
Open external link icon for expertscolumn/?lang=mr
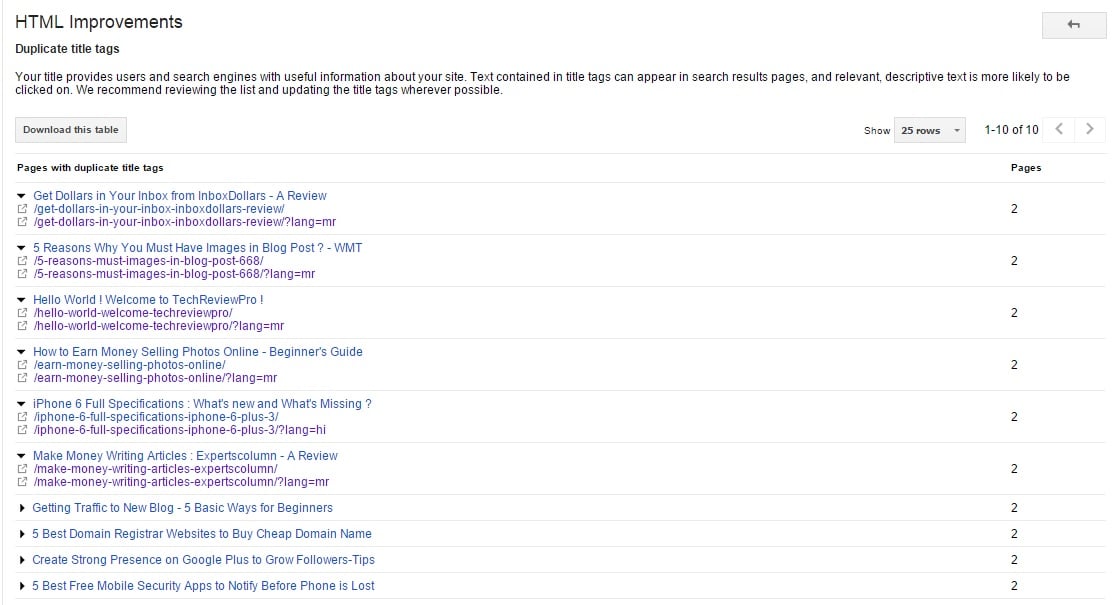22,481
